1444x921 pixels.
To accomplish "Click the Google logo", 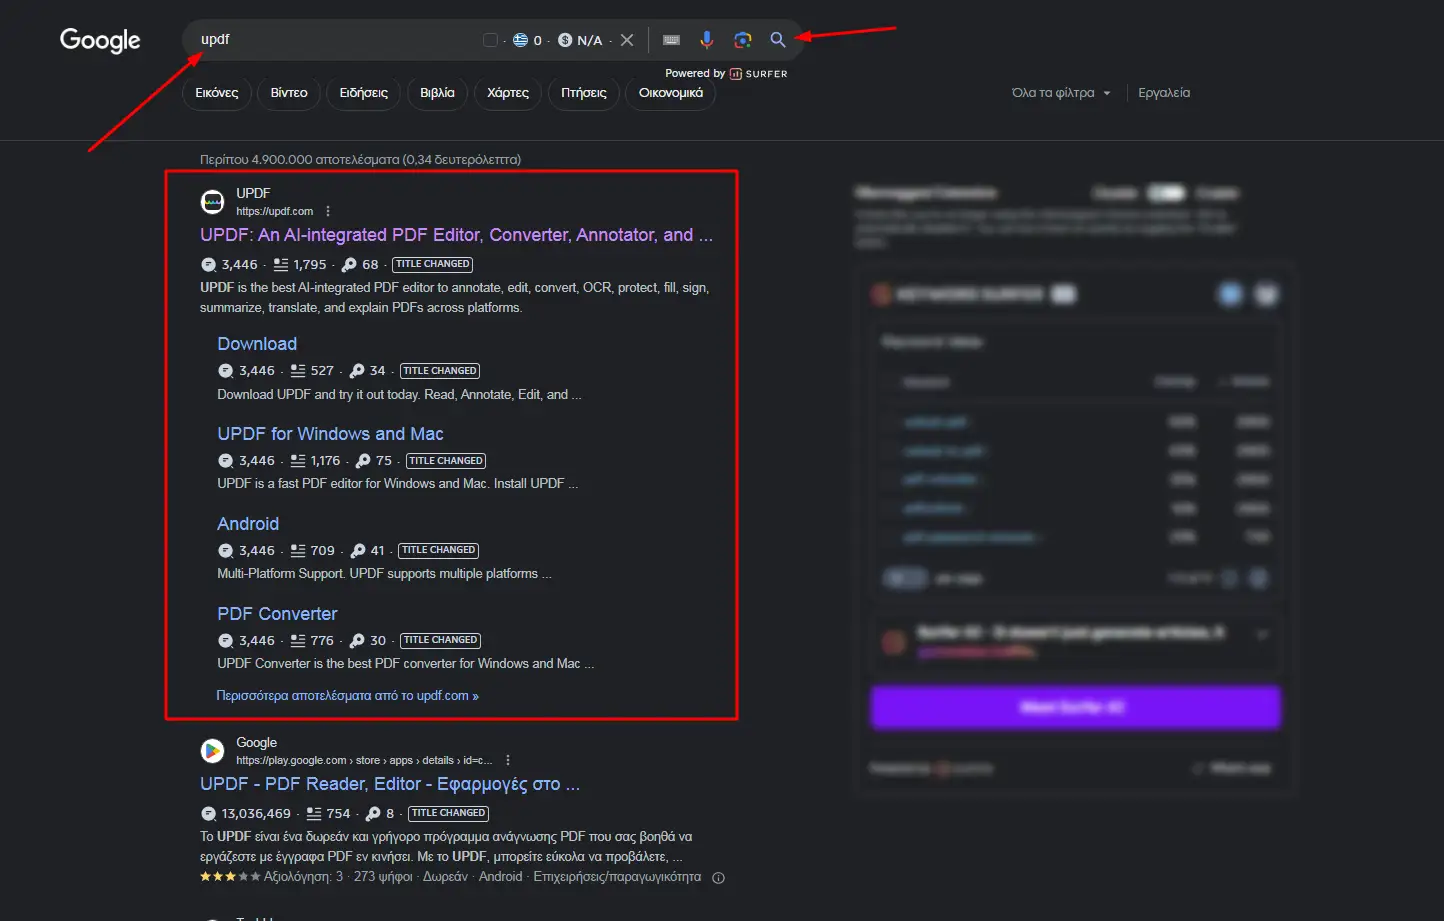I will (100, 40).
